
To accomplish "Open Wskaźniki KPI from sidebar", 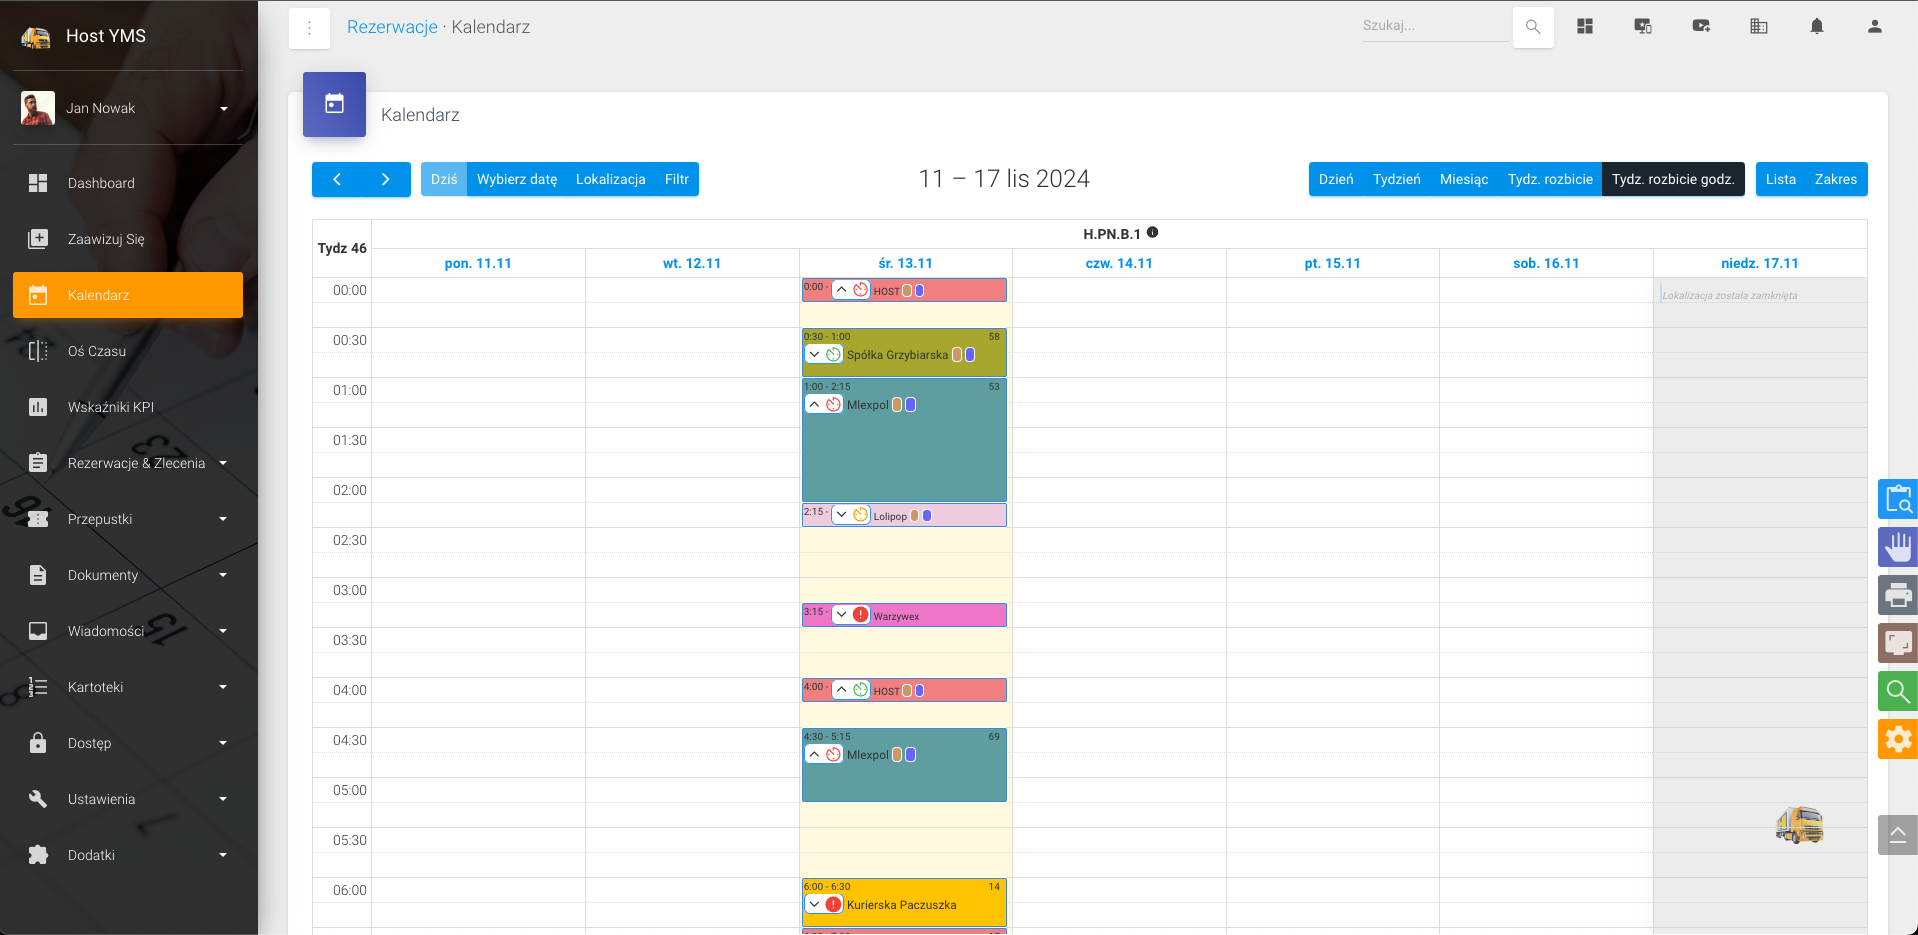I will click(111, 407).
